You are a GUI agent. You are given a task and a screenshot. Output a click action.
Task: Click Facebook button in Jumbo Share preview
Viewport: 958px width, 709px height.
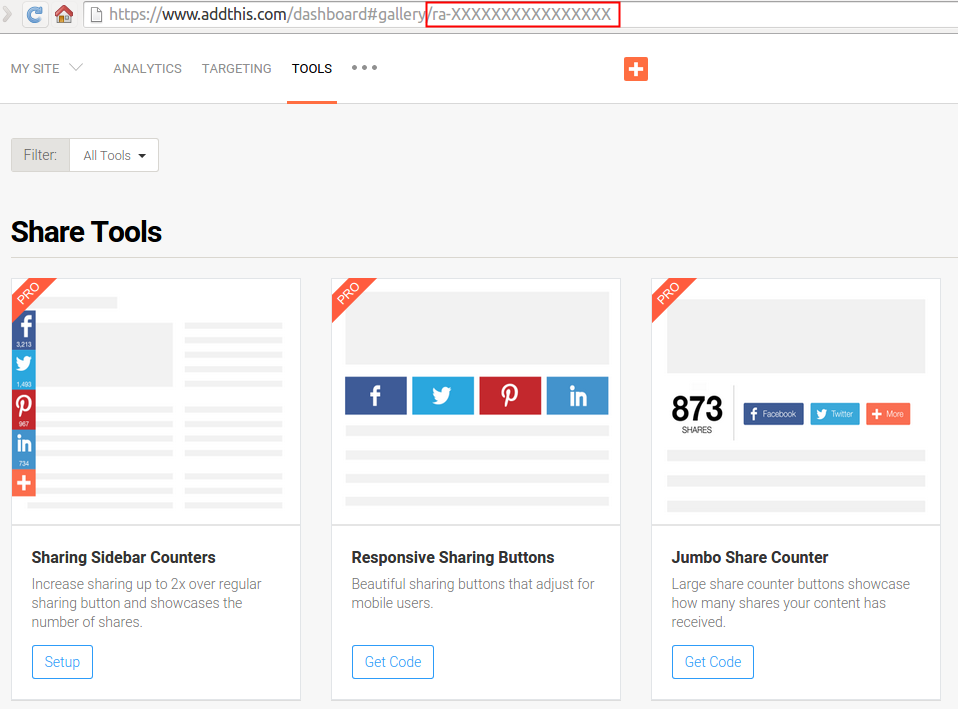[773, 414]
